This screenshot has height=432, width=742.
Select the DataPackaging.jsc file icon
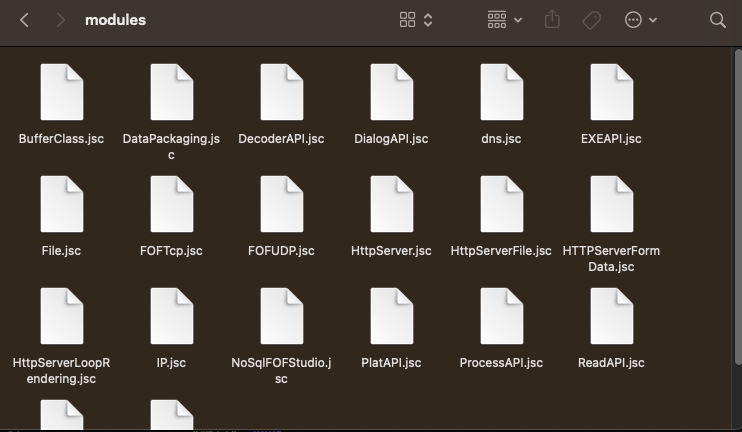point(171,92)
